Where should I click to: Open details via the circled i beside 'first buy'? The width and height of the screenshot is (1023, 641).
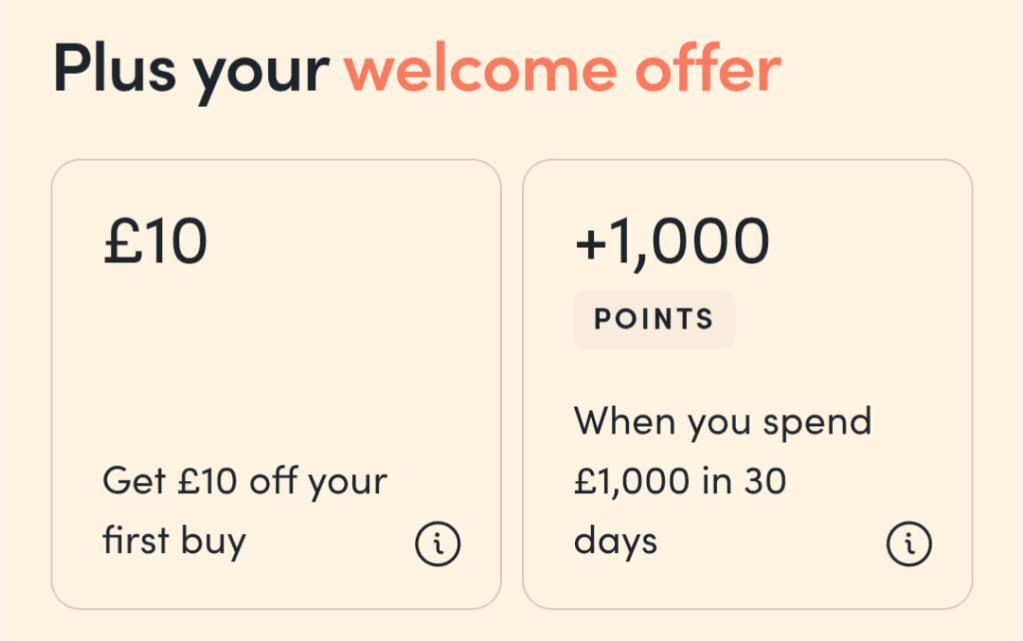coord(437,543)
